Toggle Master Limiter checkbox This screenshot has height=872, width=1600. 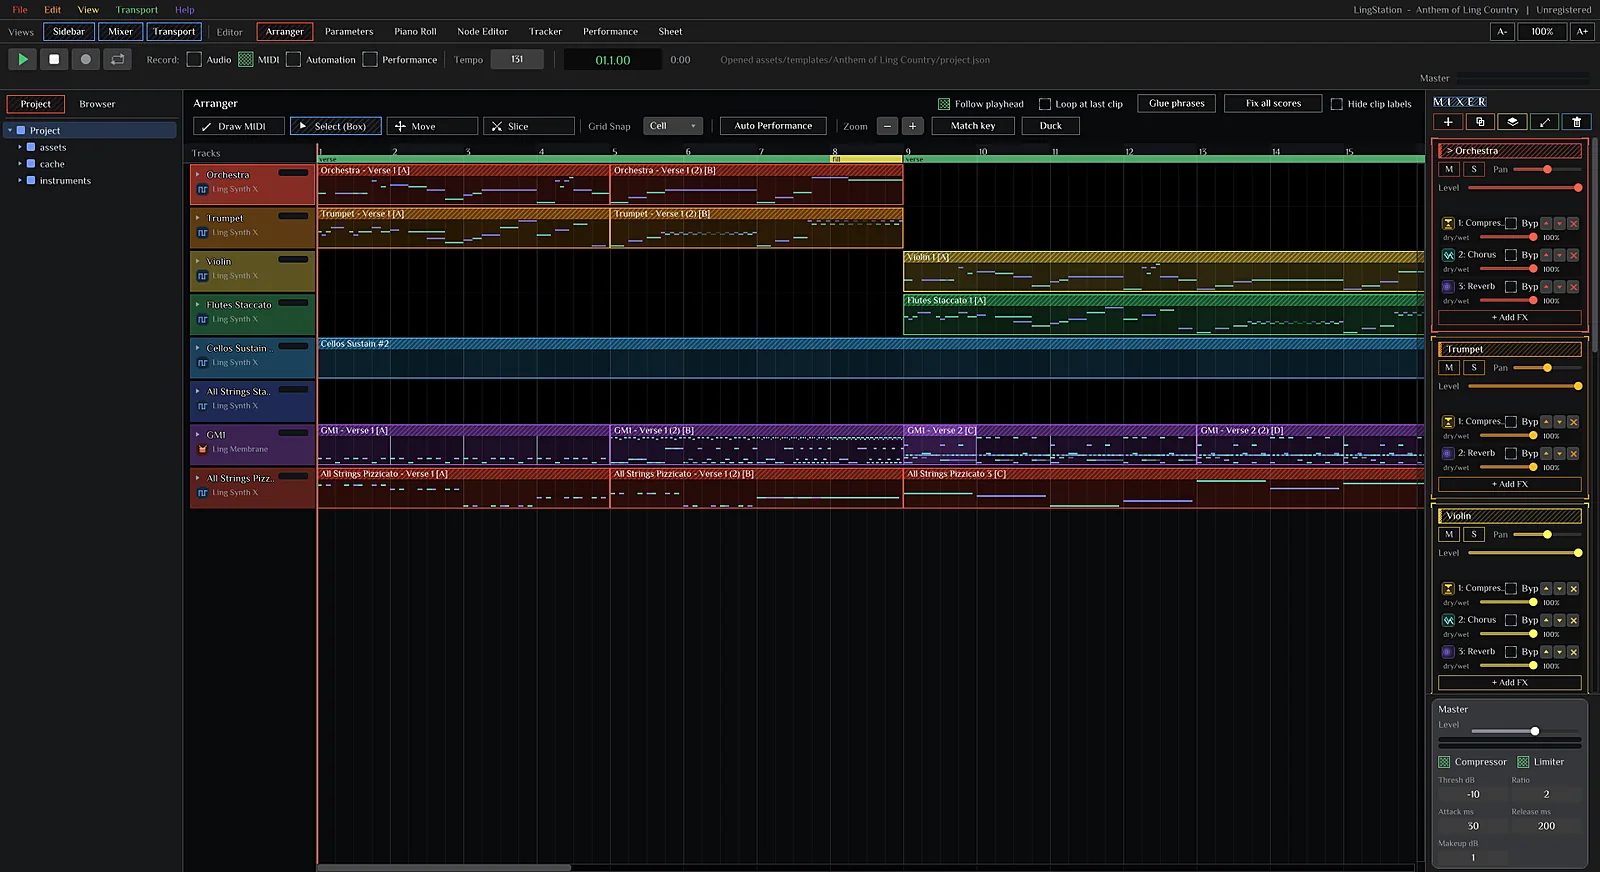(1523, 762)
